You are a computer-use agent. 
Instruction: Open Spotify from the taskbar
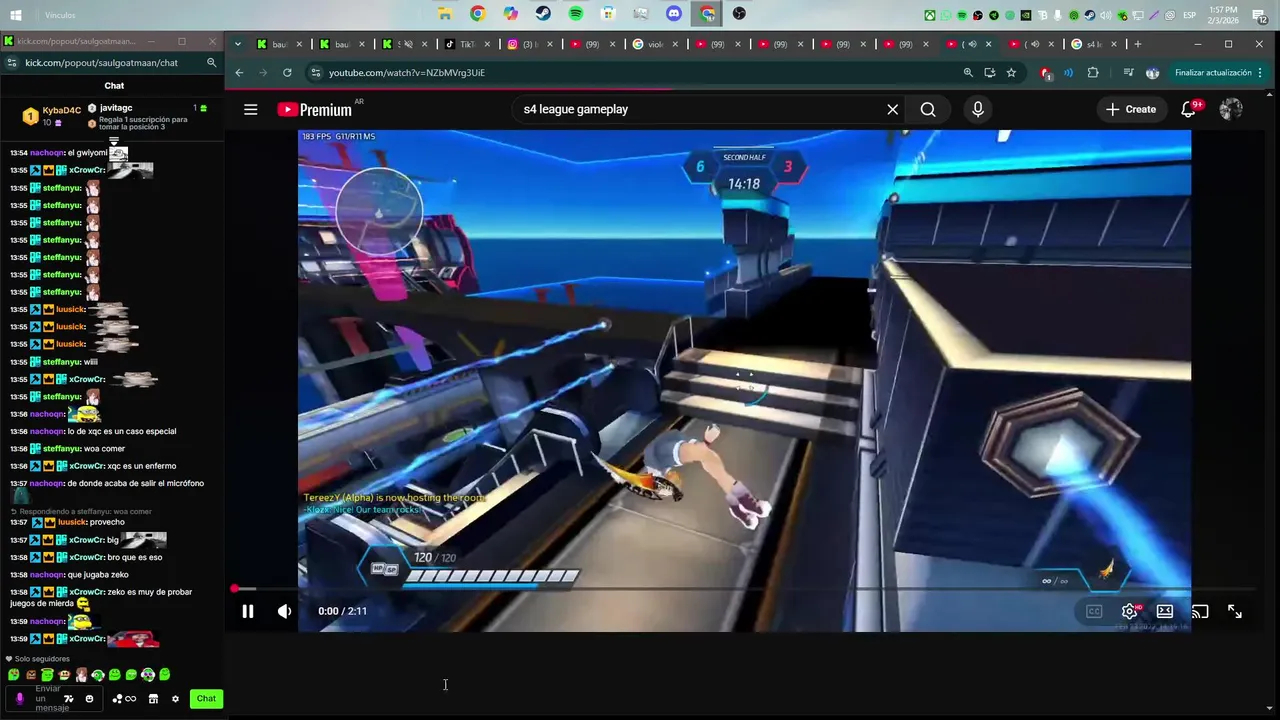(x=576, y=14)
